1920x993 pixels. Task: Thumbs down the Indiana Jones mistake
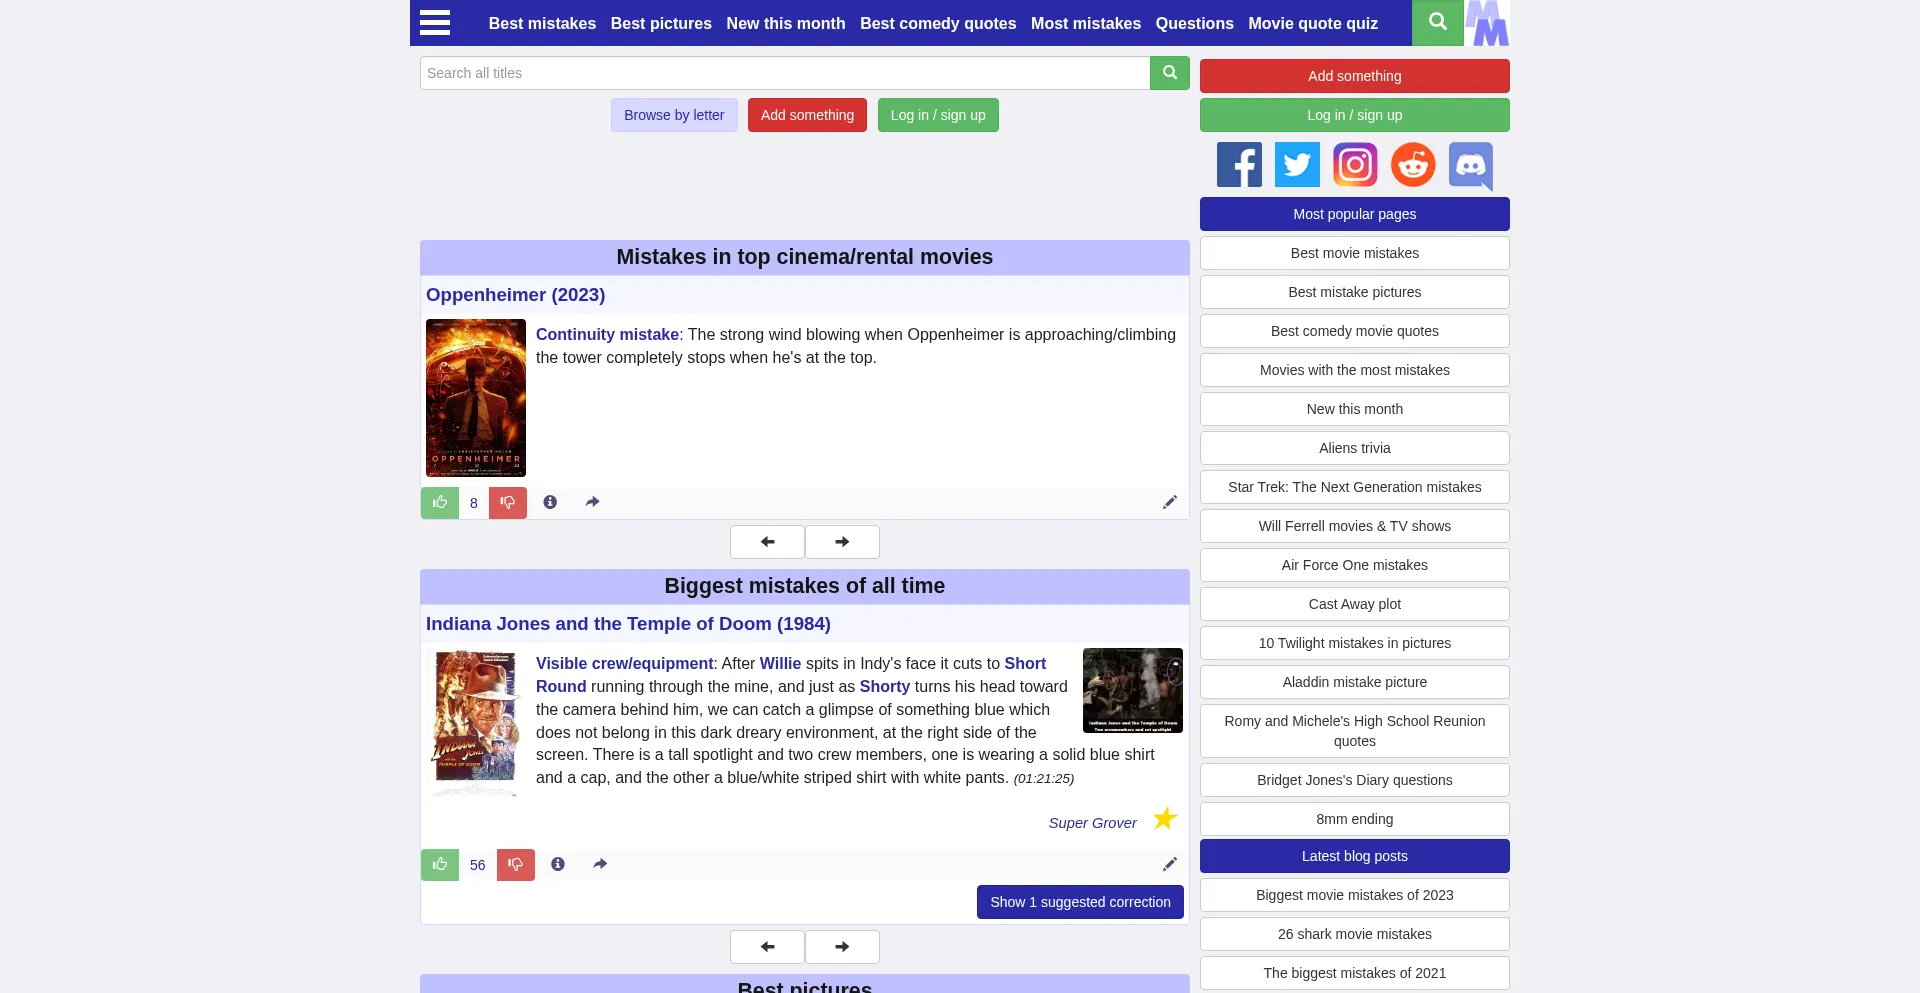516,865
